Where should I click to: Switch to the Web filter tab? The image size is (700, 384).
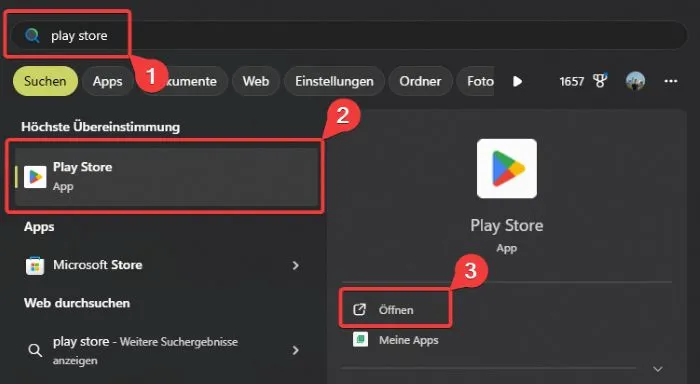(256, 81)
